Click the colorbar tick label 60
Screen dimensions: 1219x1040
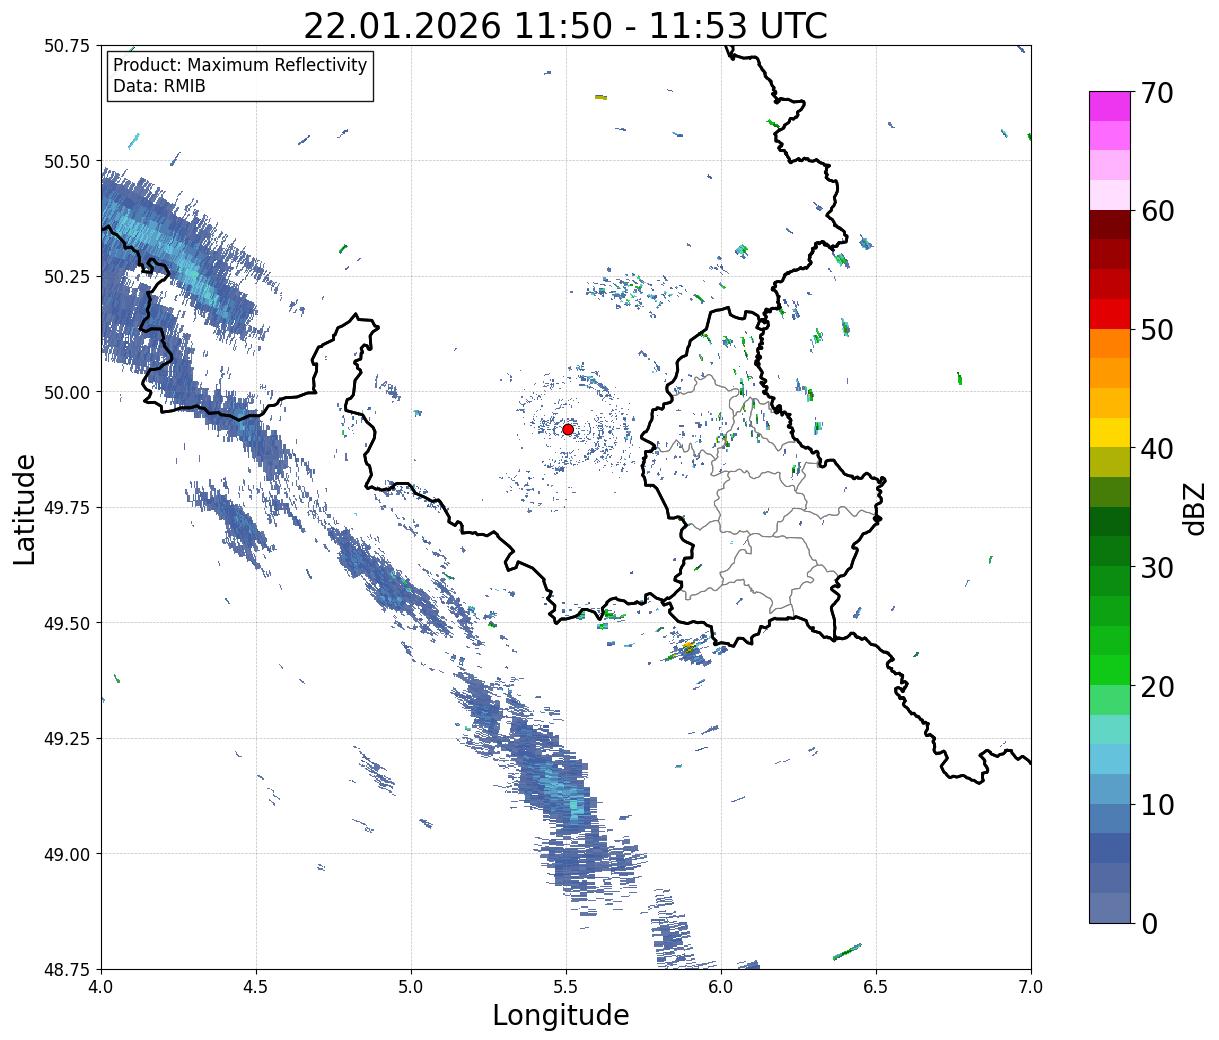(x=1157, y=211)
